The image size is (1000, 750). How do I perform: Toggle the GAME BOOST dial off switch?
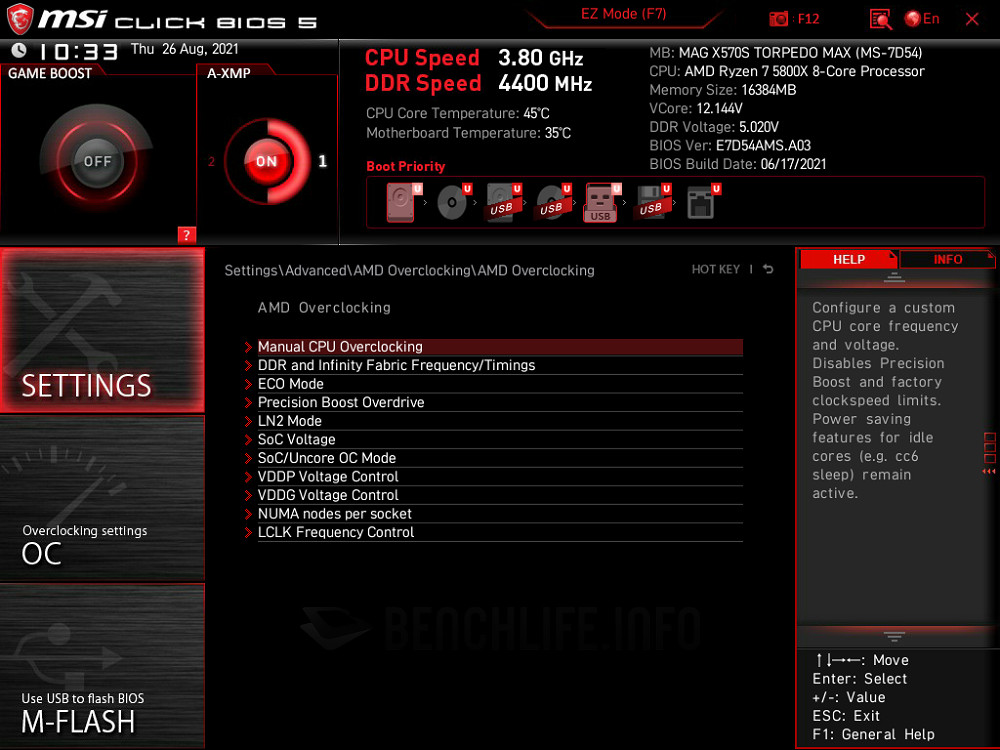coord(96,160)
